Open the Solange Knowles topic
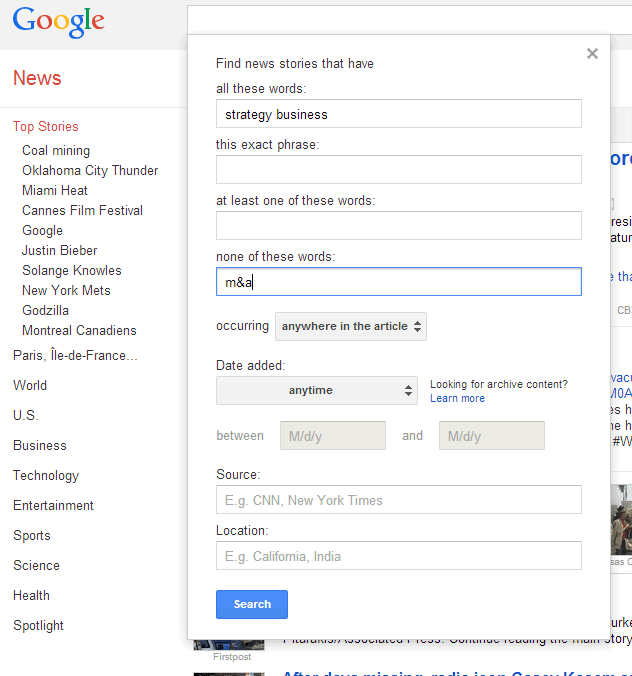 [72, 270]
